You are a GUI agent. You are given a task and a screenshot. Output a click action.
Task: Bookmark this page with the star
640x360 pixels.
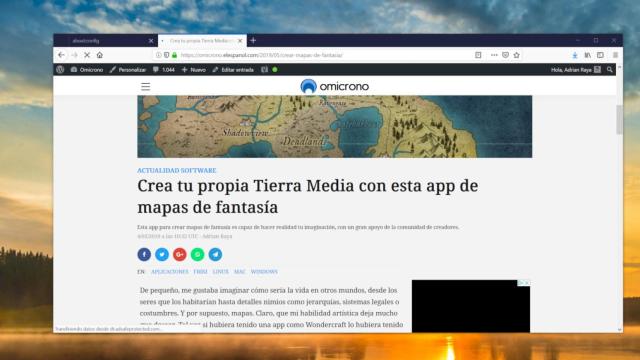pos(517,55)
